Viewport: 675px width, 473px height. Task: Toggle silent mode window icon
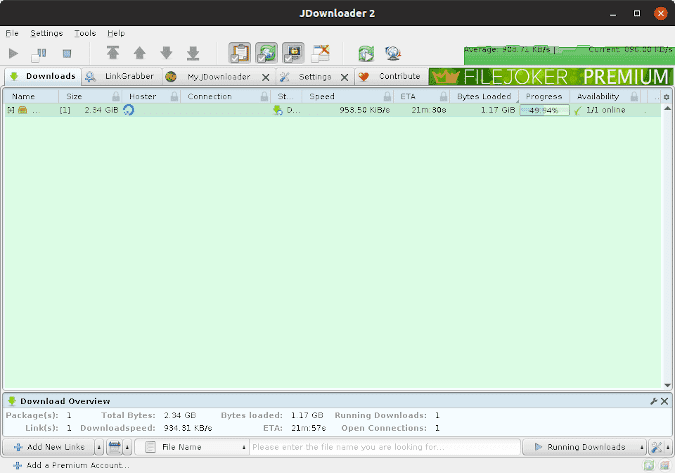(x=320, y=53)
